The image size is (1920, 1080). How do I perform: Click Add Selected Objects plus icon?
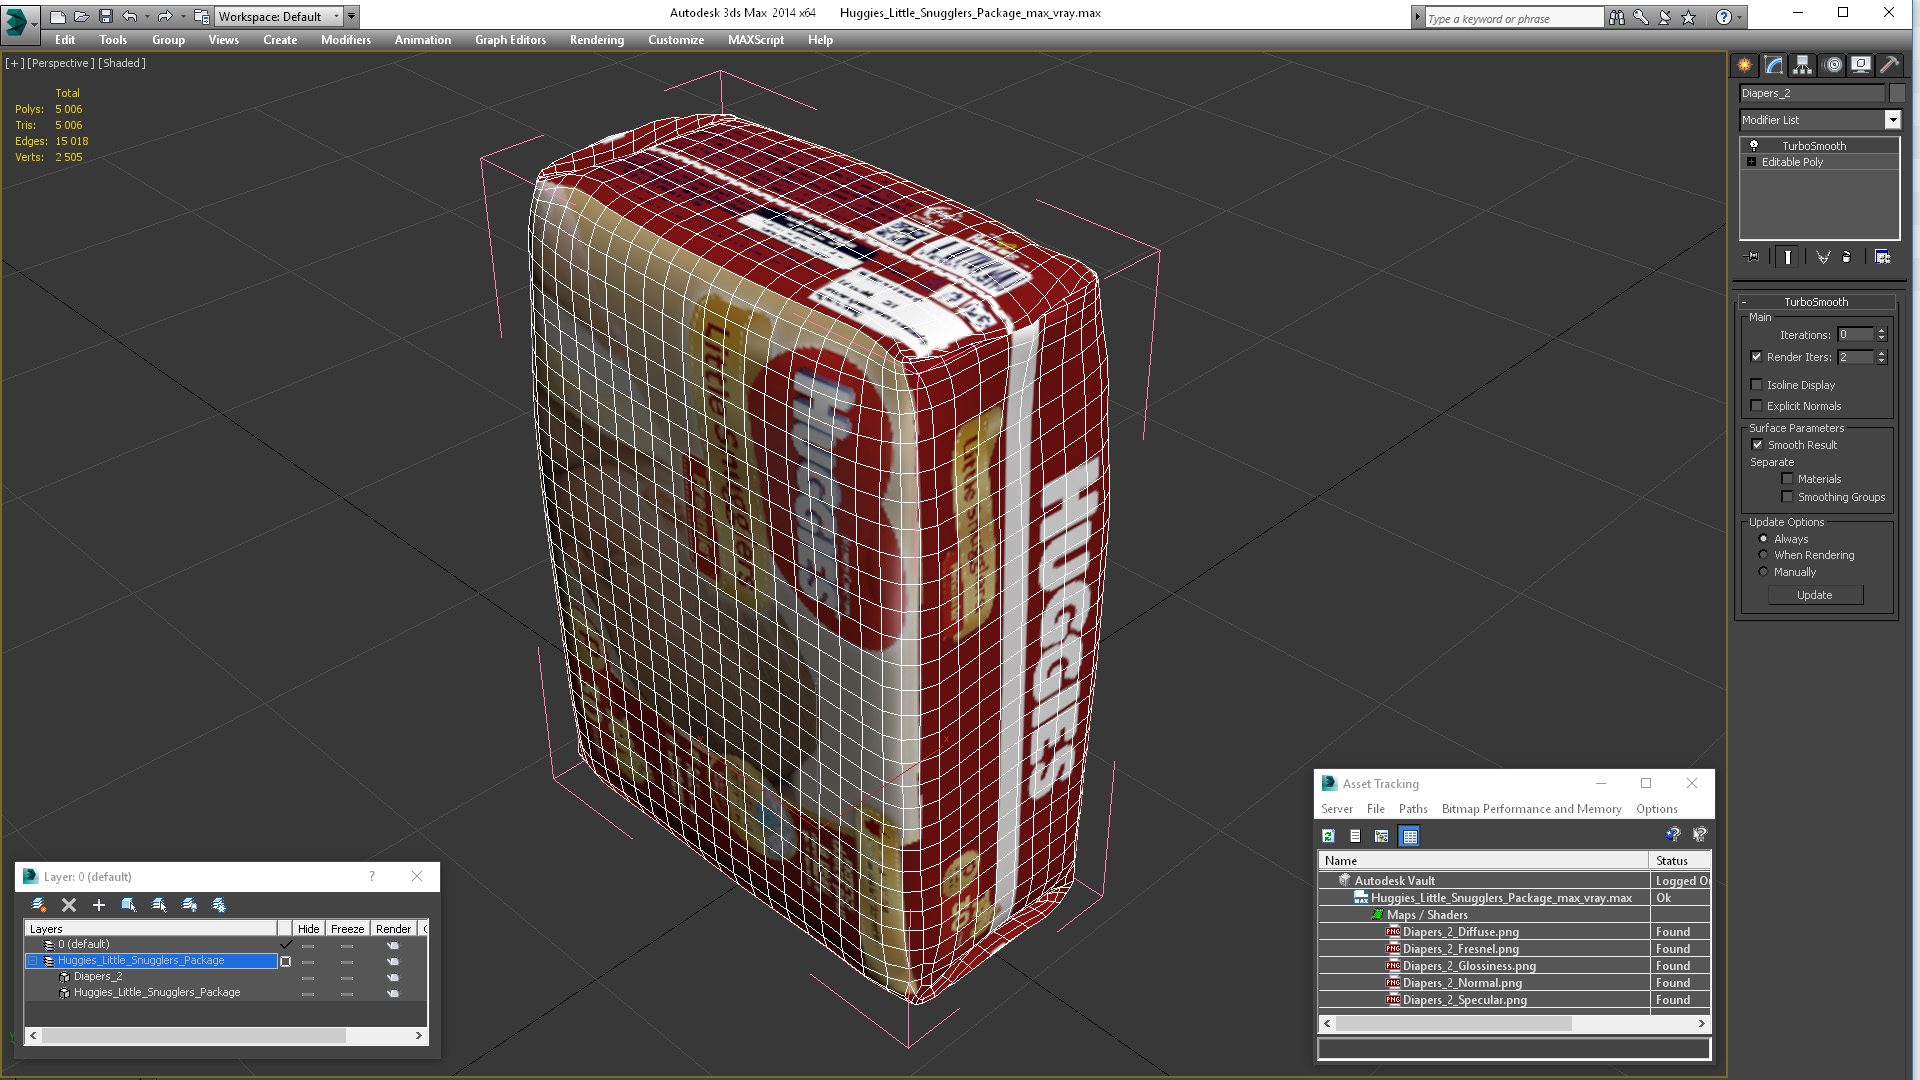point(98,905)
